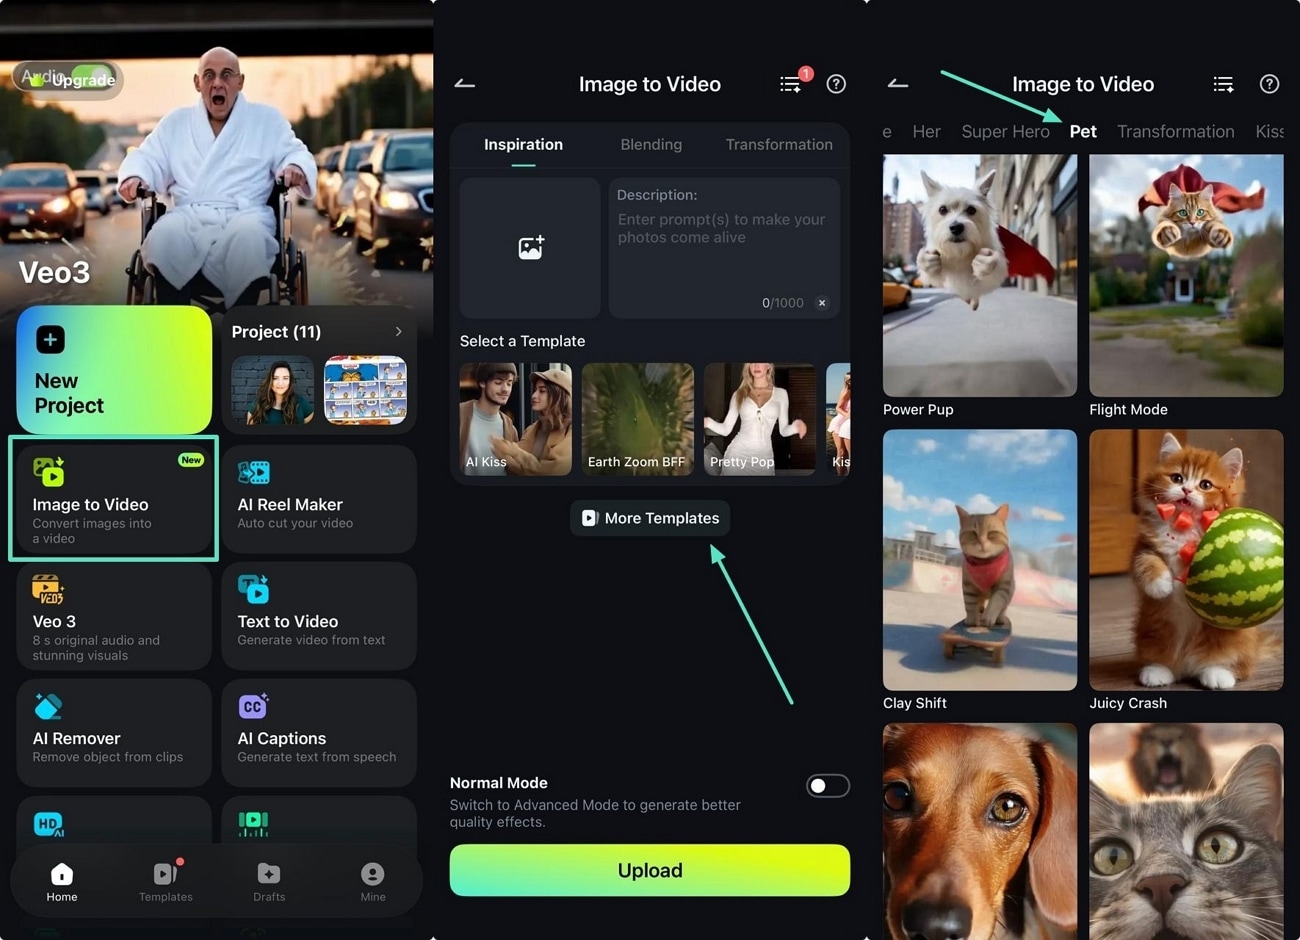Go back from the Pet templates screen
1300x940 pixels.
[898, 84]
